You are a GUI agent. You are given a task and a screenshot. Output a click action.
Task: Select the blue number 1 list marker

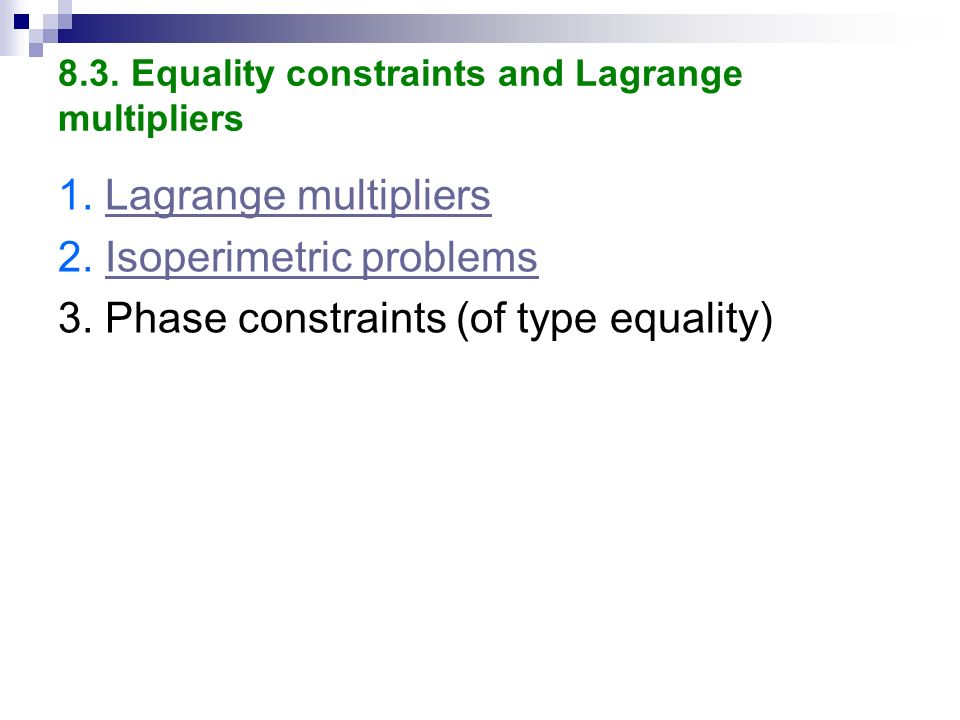pyautogui.click(x=75, y=196)
